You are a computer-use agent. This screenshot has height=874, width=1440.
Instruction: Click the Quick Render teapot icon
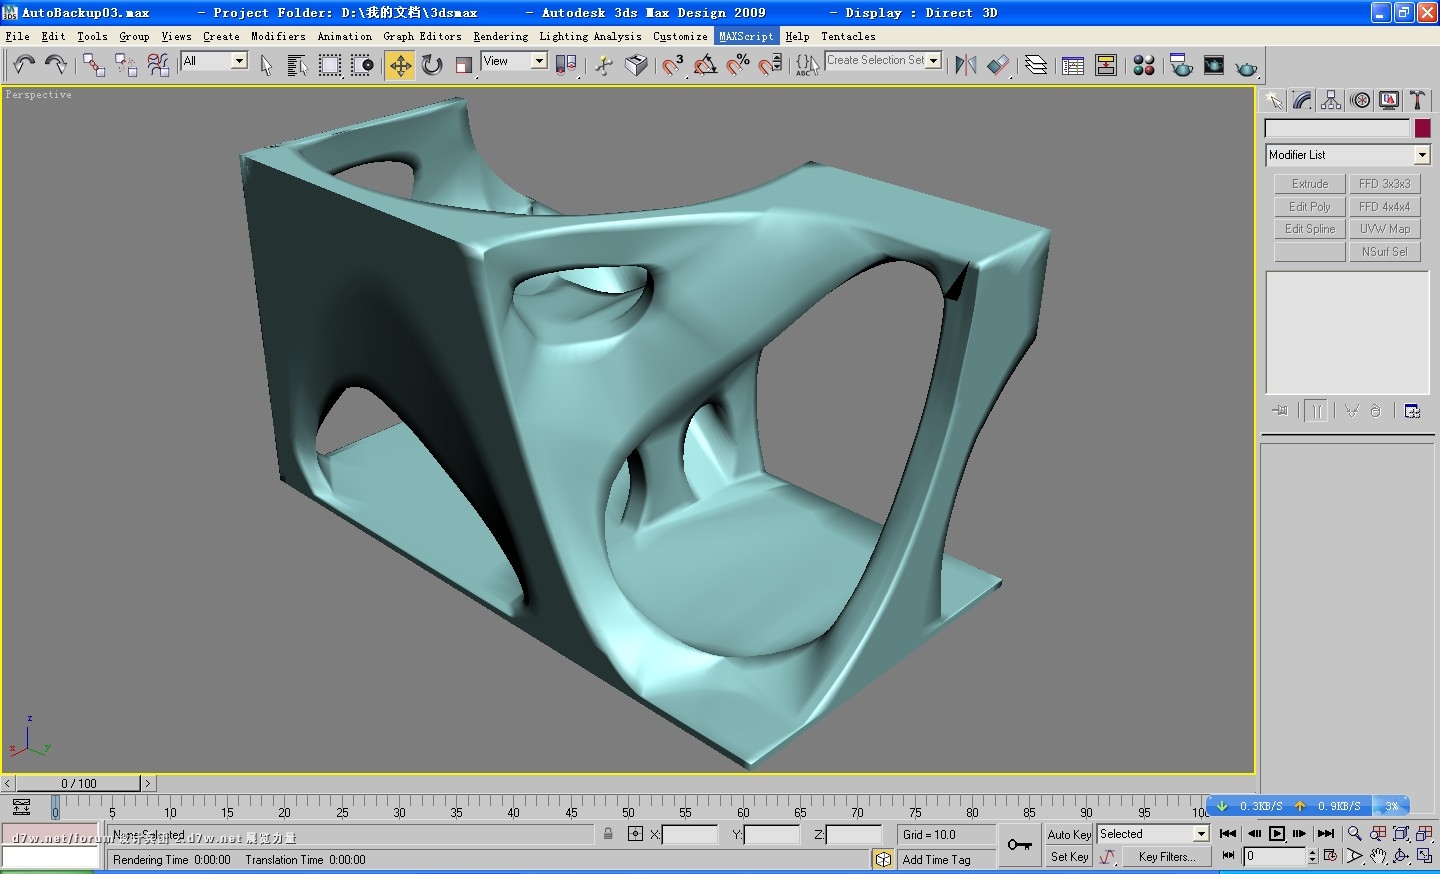[1246, 65]
